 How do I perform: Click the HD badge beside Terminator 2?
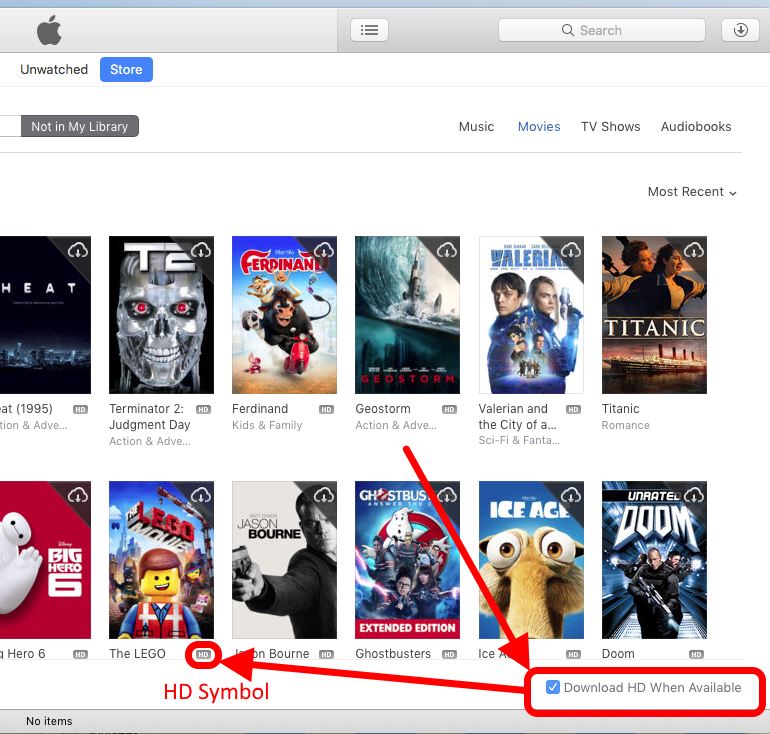pyautogui.click(x=203, y=409)
